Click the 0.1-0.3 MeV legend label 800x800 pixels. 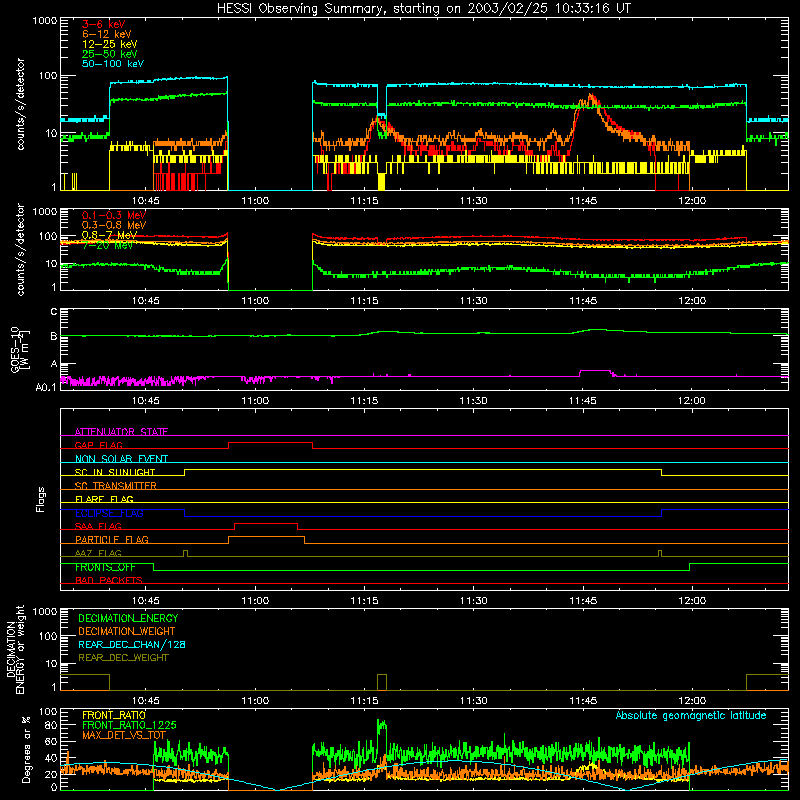(114, 215)
